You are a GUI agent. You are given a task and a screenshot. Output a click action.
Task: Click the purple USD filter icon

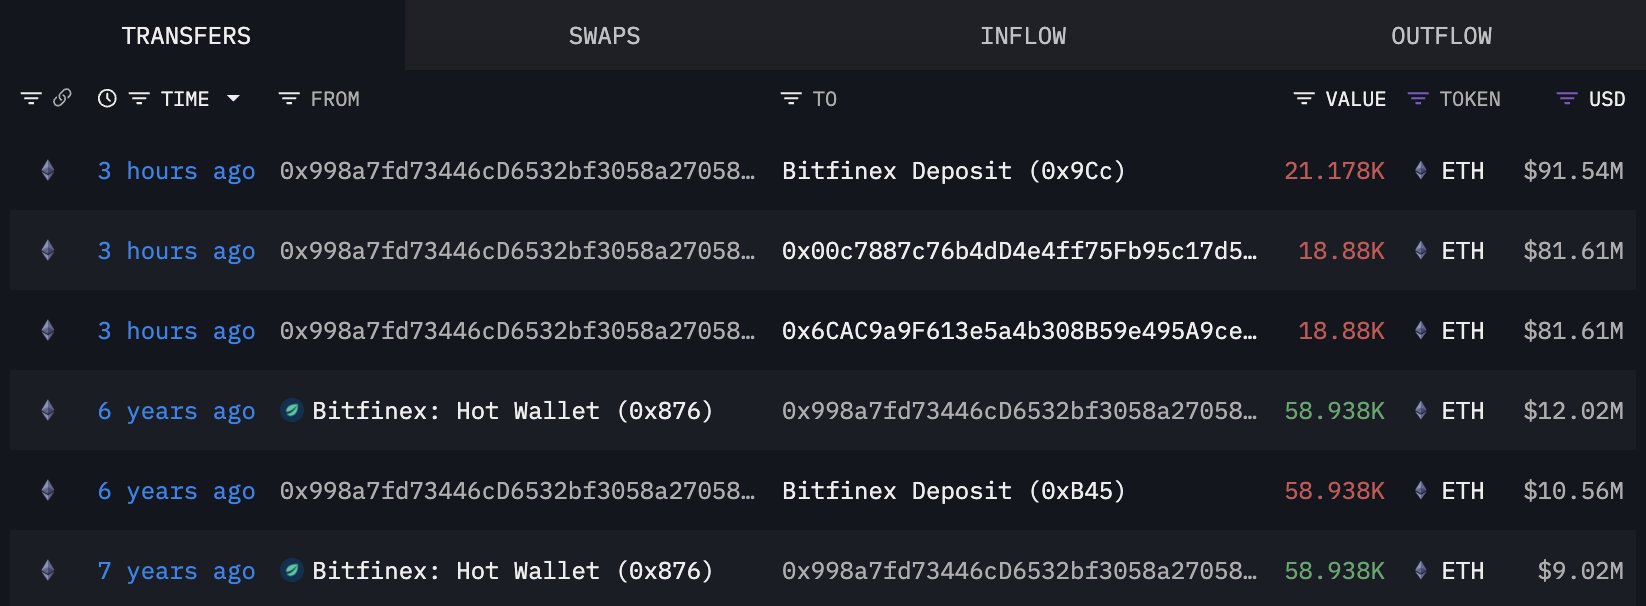(1567, 98)
